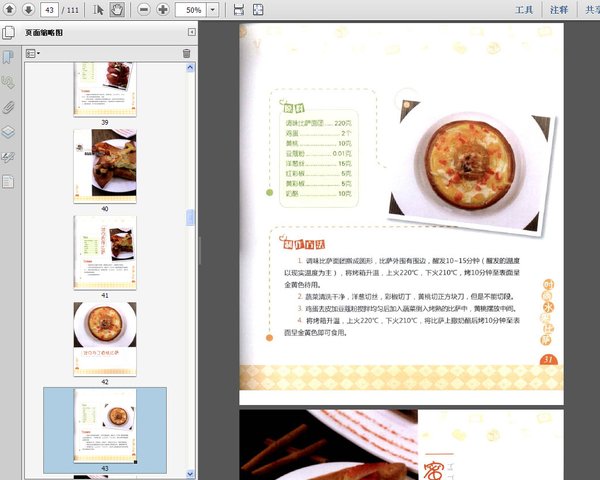Open the signatures sidebar panel icon
The height and width of the screenshot is (480, 600).
click(x=8, y=82)
